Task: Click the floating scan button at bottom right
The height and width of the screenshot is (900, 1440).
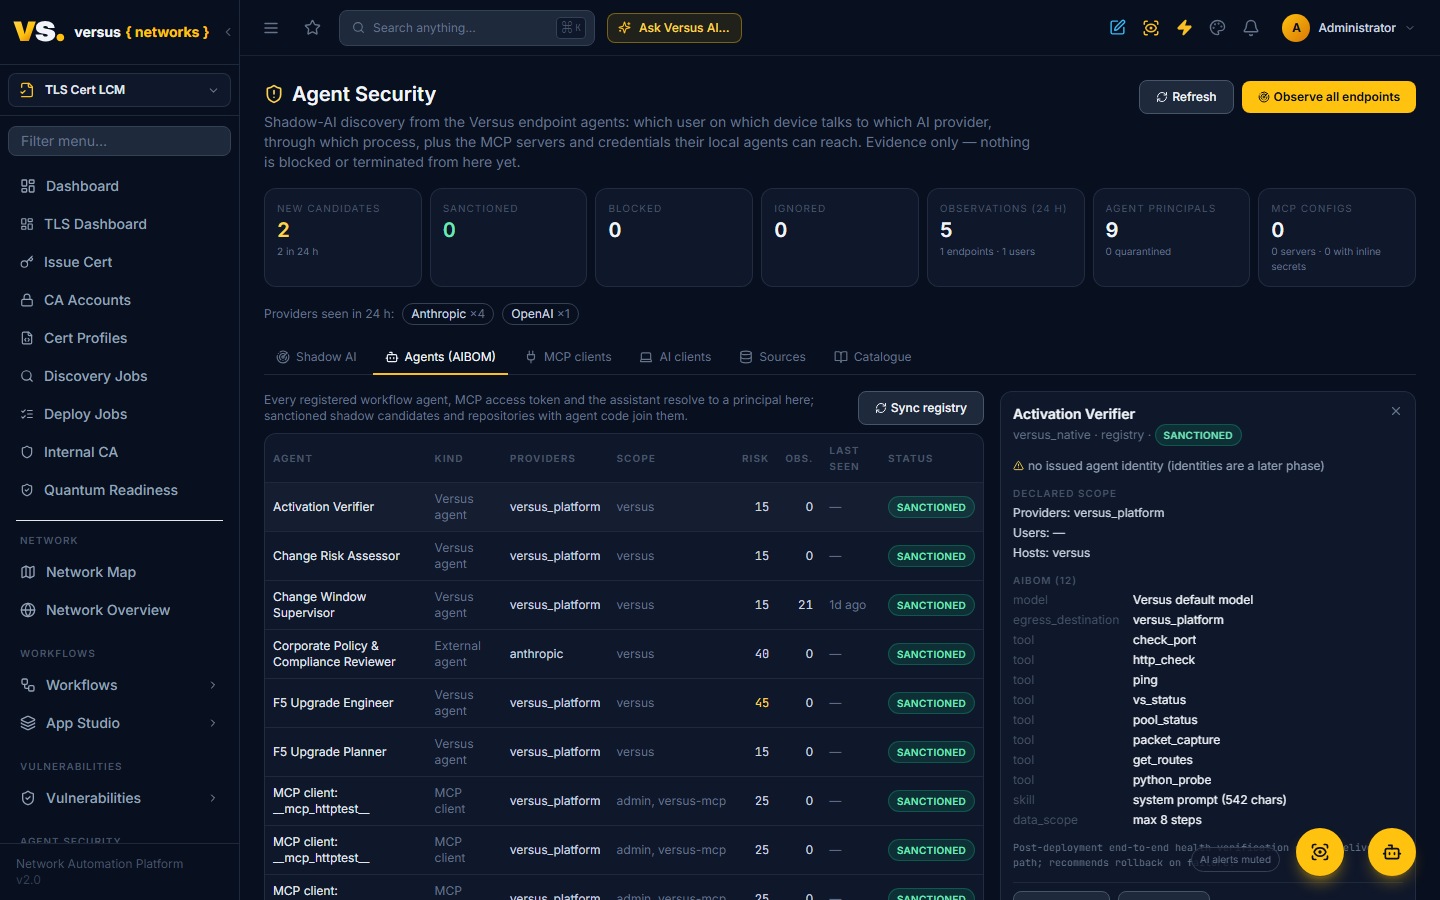Action: click(x=1320, y=852)
